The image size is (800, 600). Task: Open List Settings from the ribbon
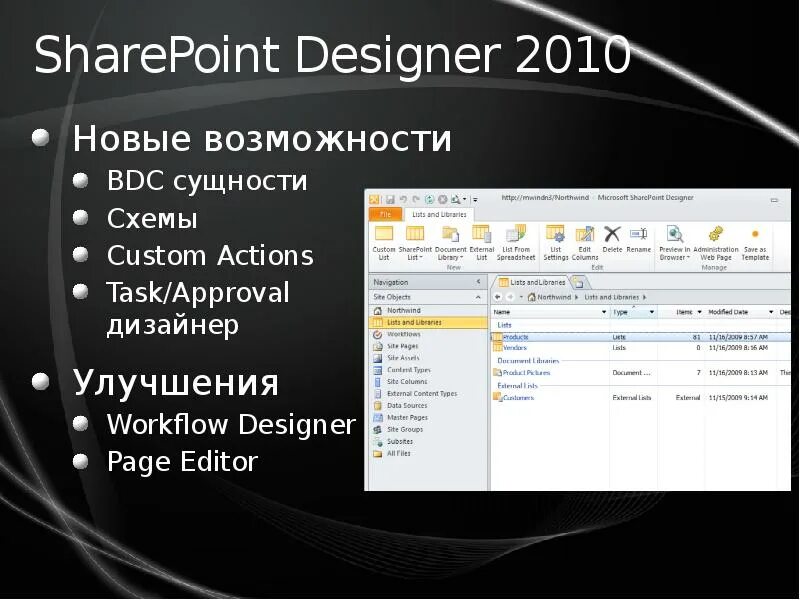click(x=556, y=243)
